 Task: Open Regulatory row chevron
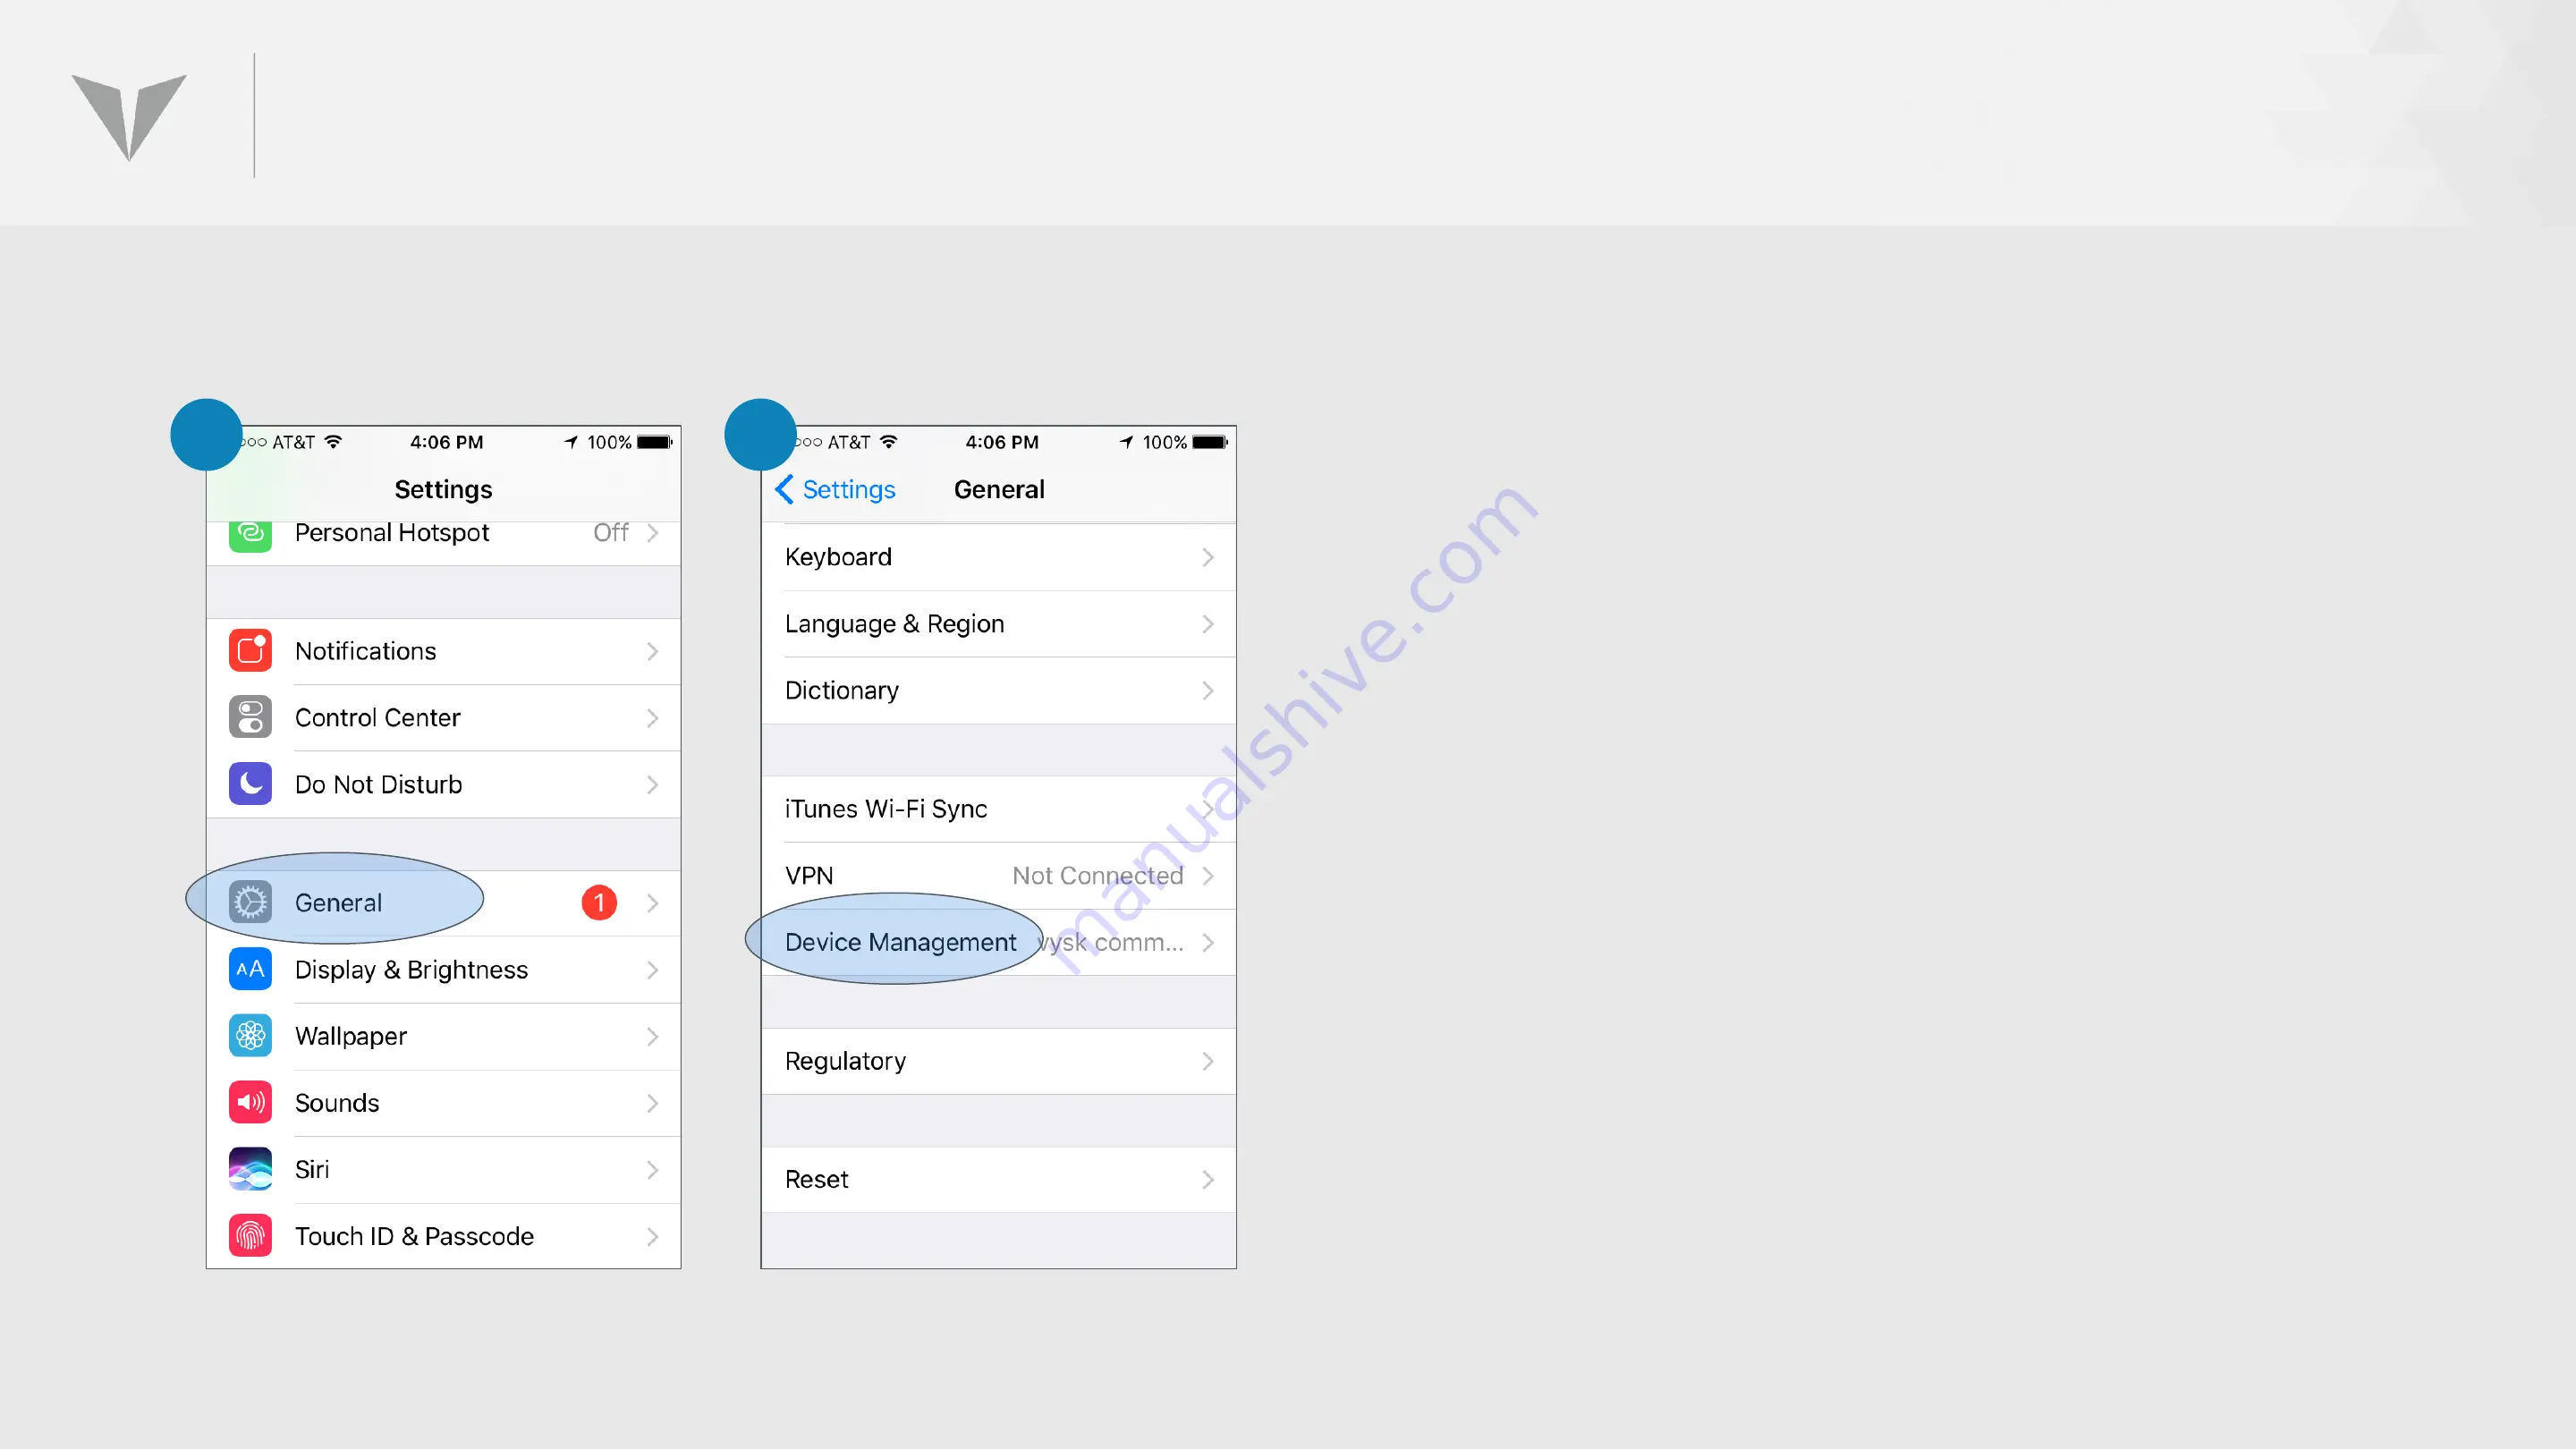1208,1061
